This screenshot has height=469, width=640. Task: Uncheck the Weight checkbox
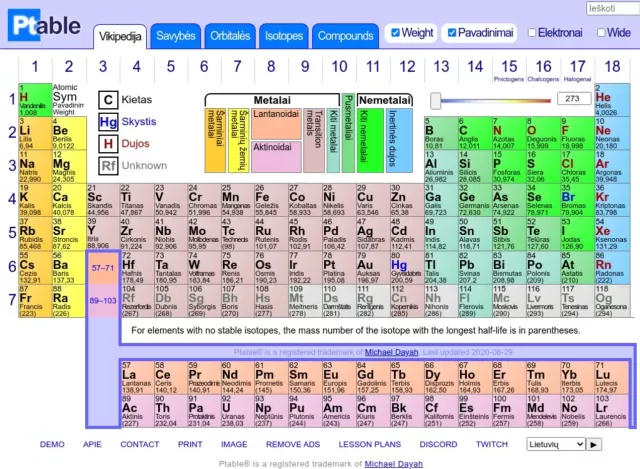click(x=396, y=33)
